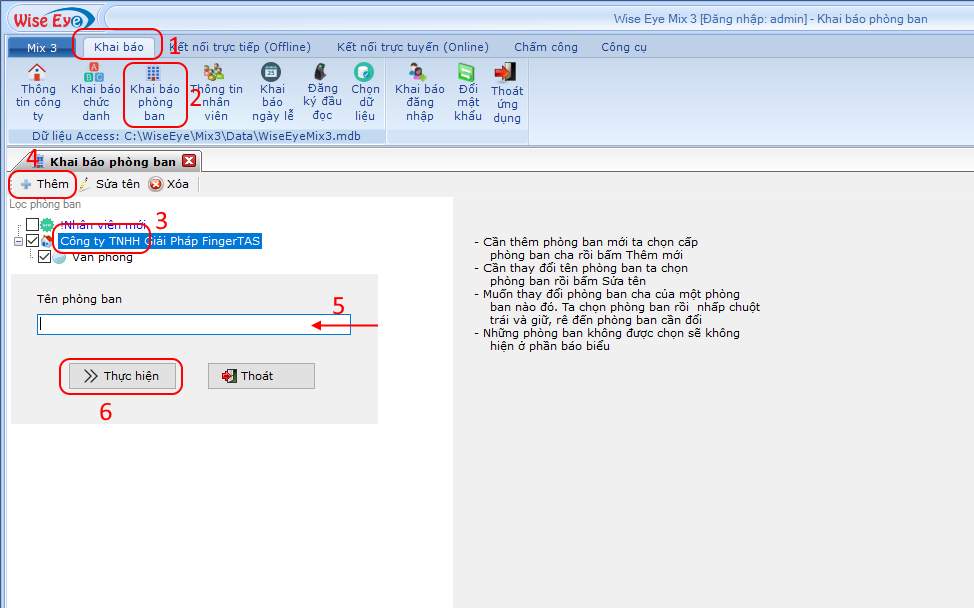
Task: Toggle the Nhân viên mới checkbox
Action: coord(33,225)
